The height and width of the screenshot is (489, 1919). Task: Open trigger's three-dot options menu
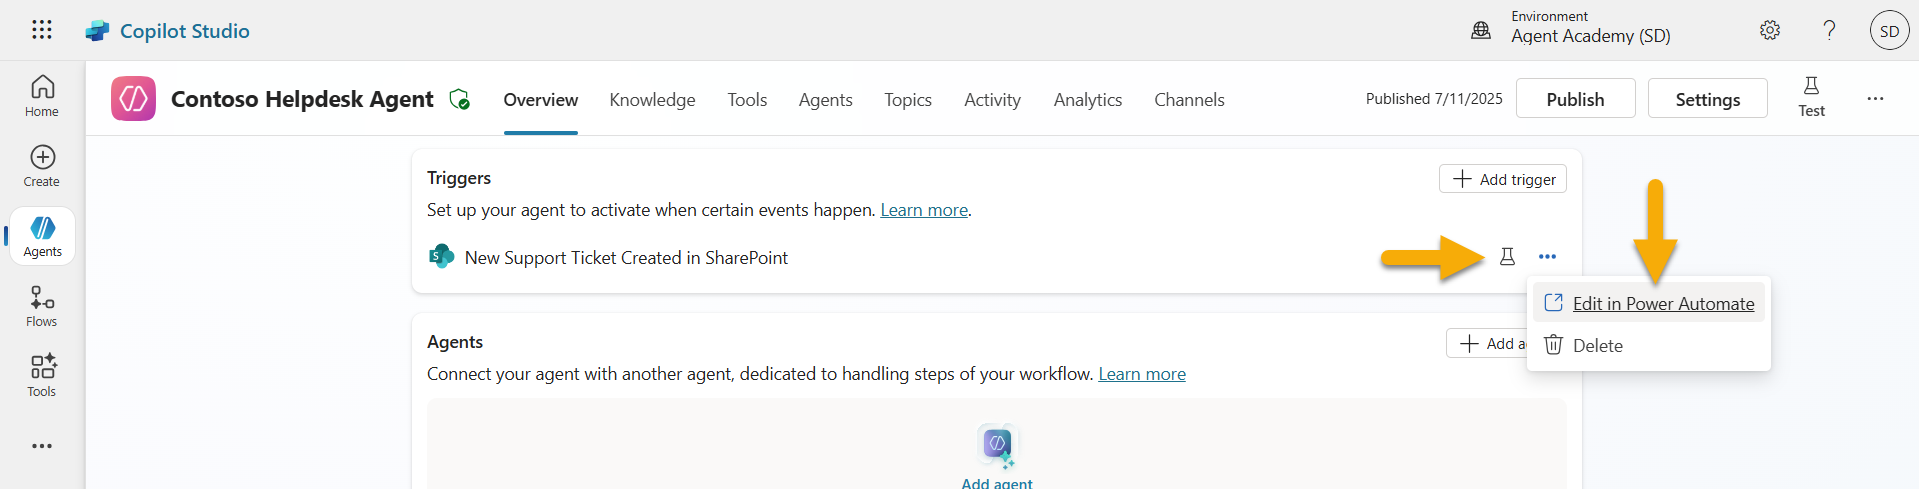pos(1547,257)
